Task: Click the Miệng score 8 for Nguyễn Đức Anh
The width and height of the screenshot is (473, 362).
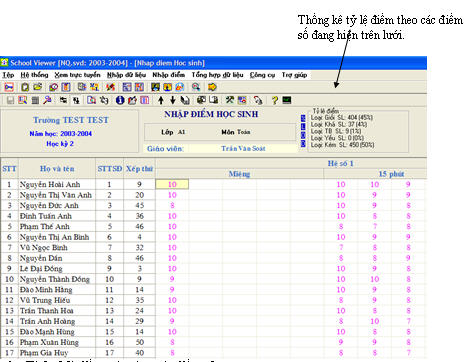Action: click(172, 205)
